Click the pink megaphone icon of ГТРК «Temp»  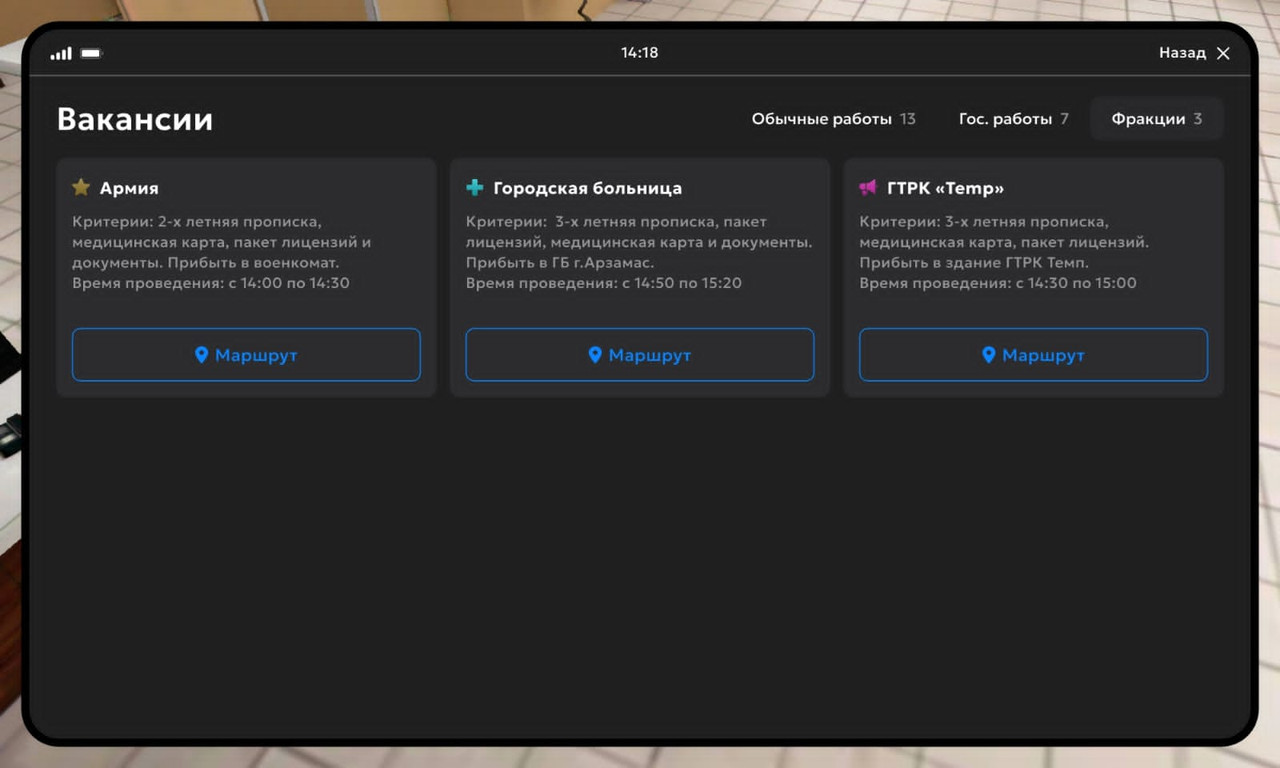click(x=868, y=187)
